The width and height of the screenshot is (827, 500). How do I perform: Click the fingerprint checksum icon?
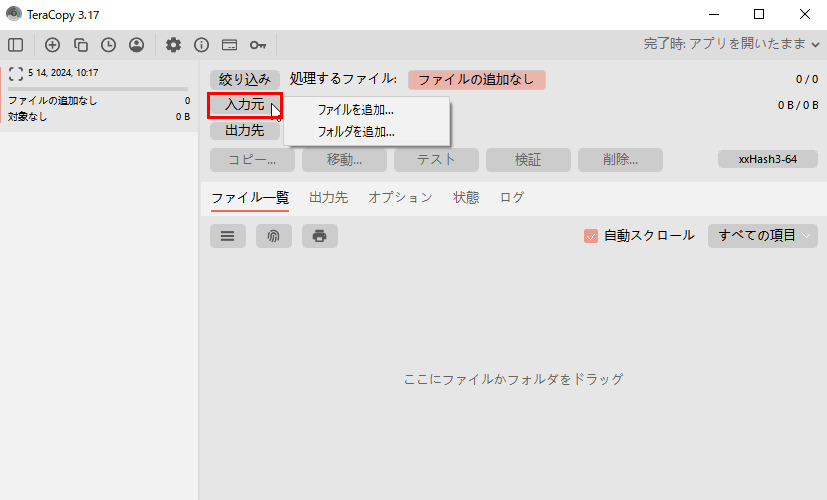[x=274, y=236]
